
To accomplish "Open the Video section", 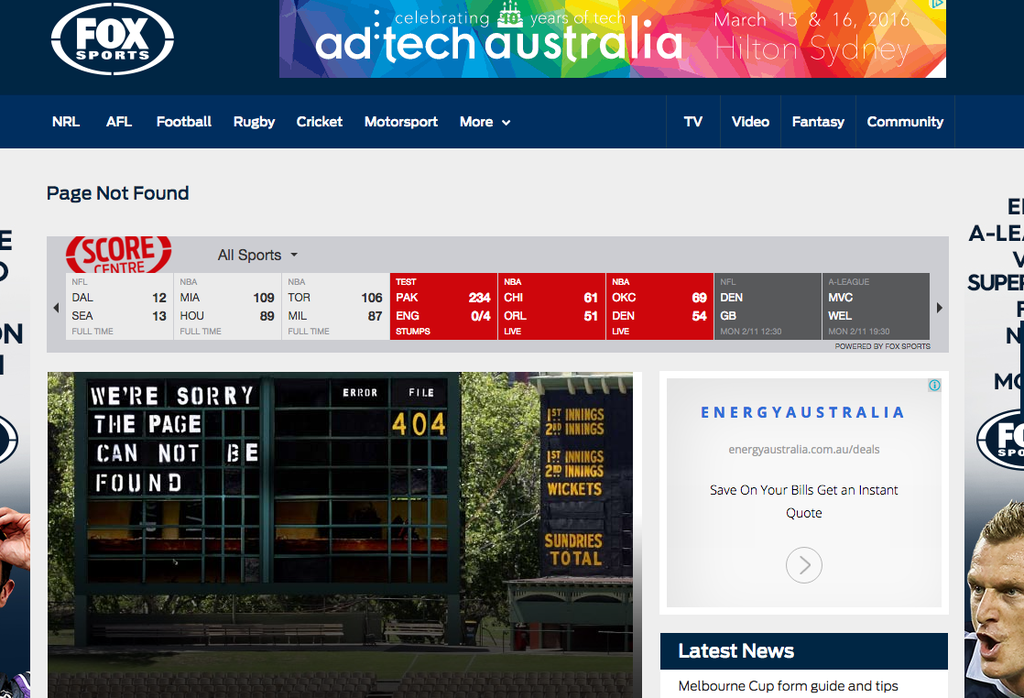I will click(749, 122).
